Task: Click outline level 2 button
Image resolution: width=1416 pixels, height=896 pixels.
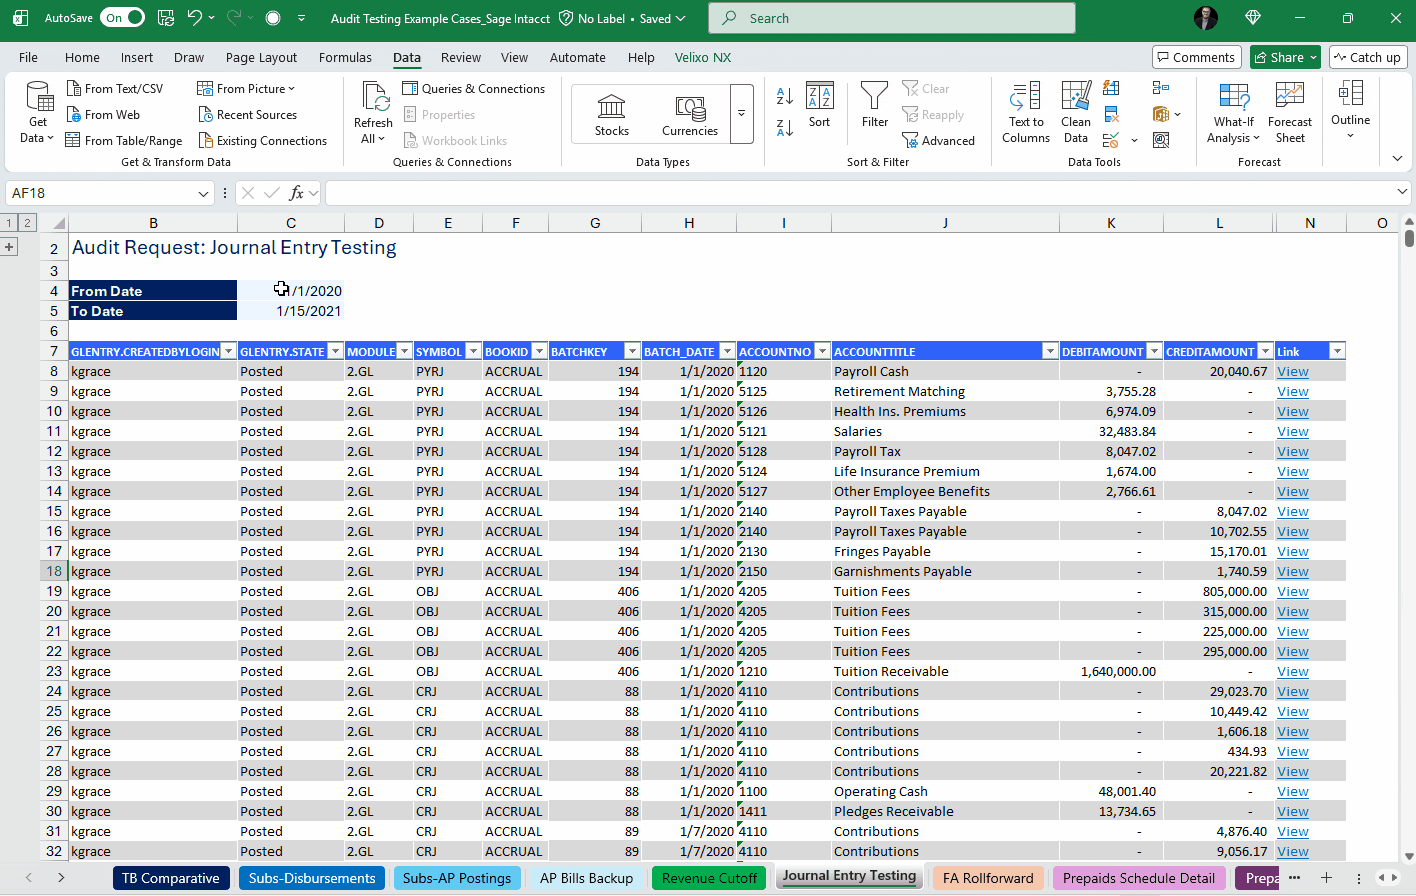Action: [27, 222]
